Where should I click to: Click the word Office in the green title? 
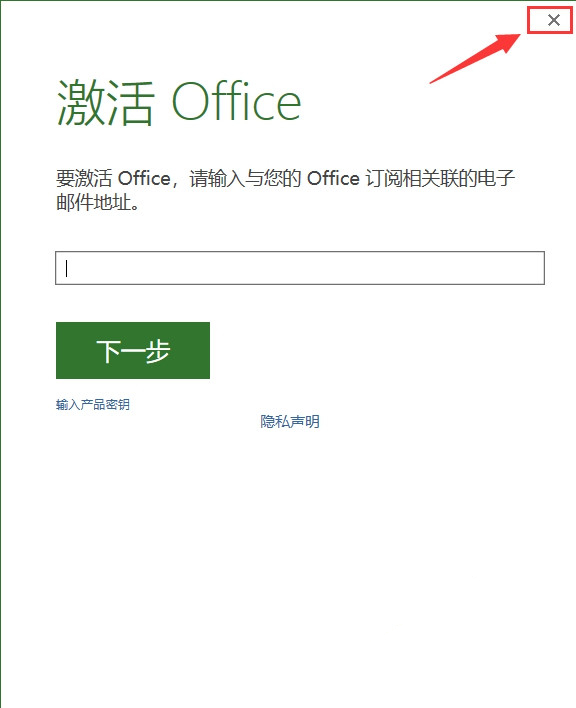(236, 101)
